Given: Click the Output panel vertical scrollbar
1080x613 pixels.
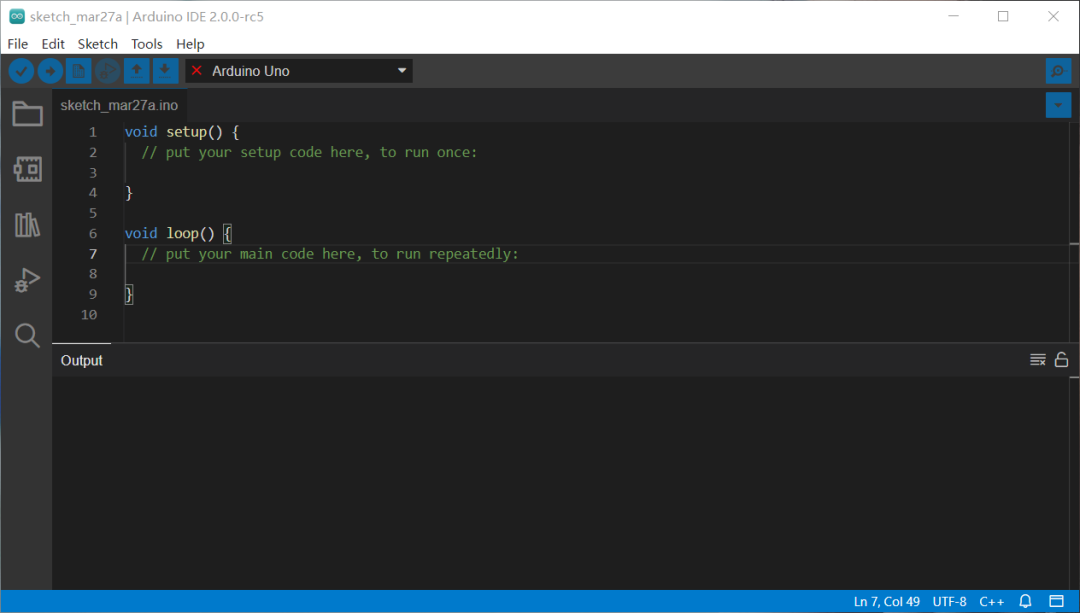Looking at the screenshot, I should pyautogui.click(x=1074, y=483).
